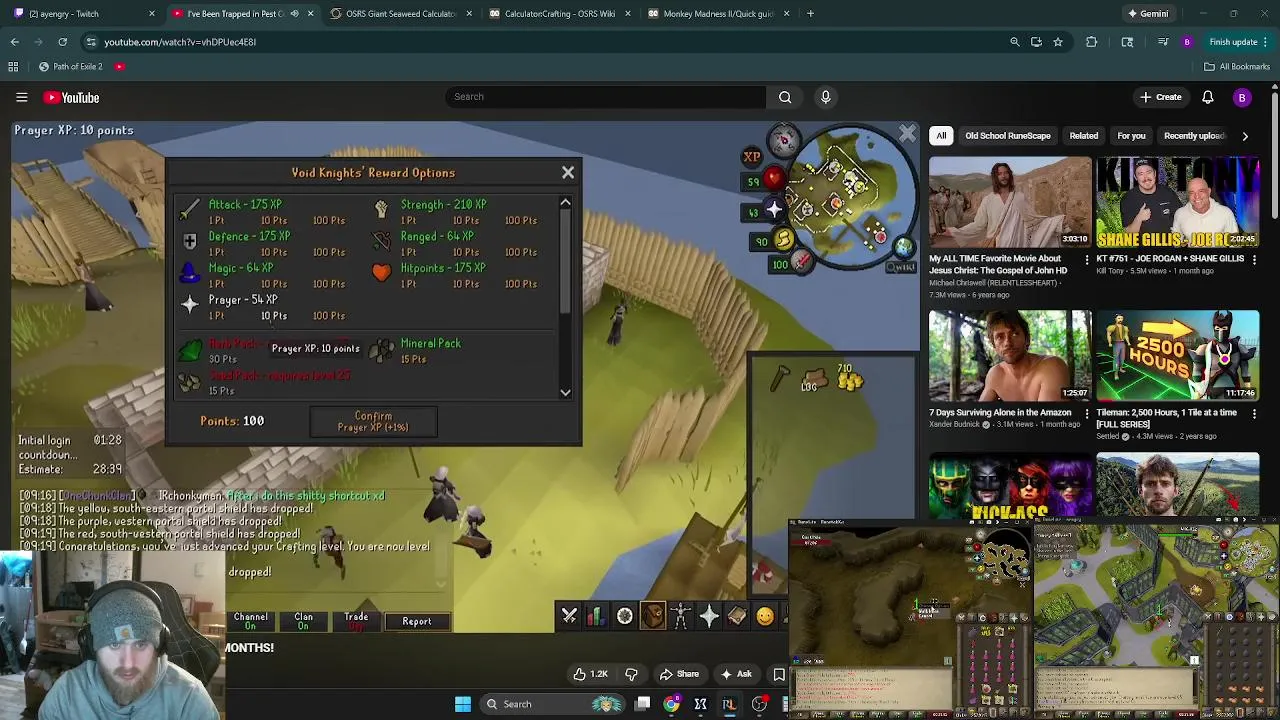This screenshot has height=720, width=1280.
Task: Open the YouTube hamburger guide menu
Action: point(21,97)
